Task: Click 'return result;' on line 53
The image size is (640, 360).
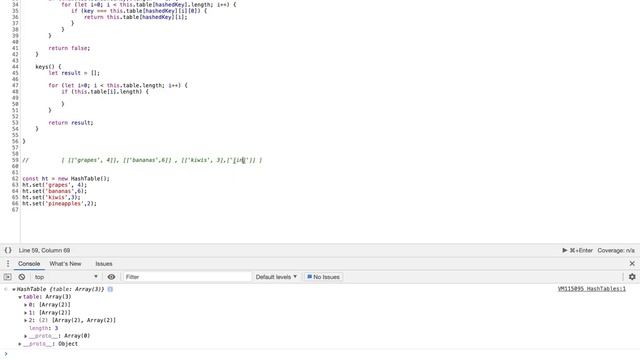Action: (x=71, y=122)
